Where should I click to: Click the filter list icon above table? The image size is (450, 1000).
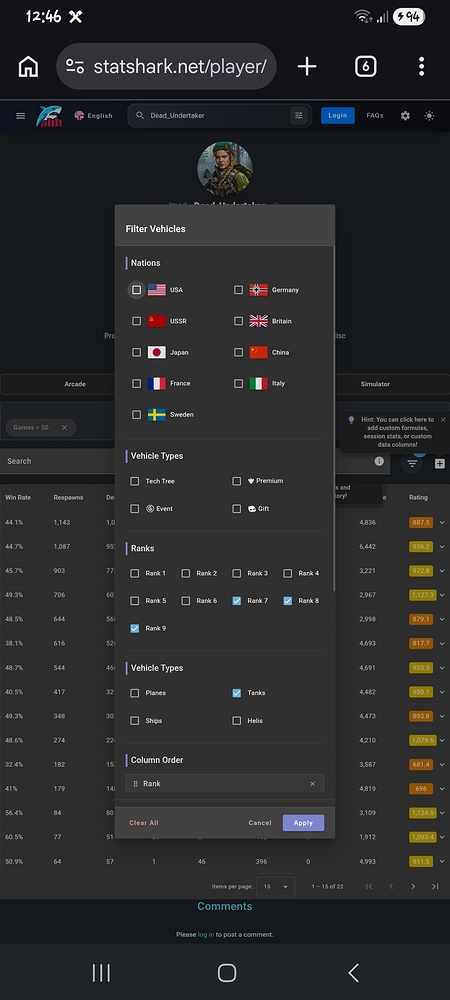(x=412, y=464)
